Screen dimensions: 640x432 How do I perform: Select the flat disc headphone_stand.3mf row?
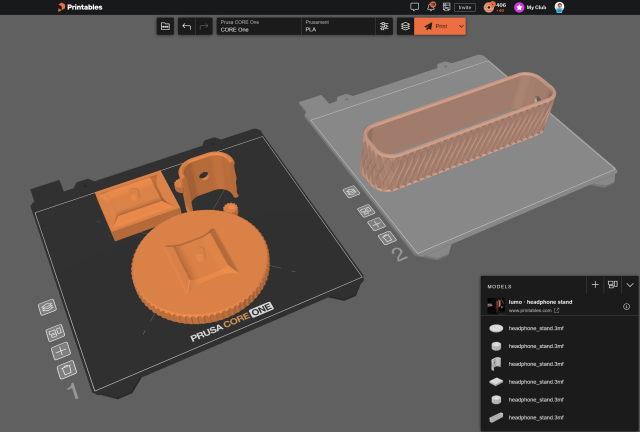pos(560,328)
